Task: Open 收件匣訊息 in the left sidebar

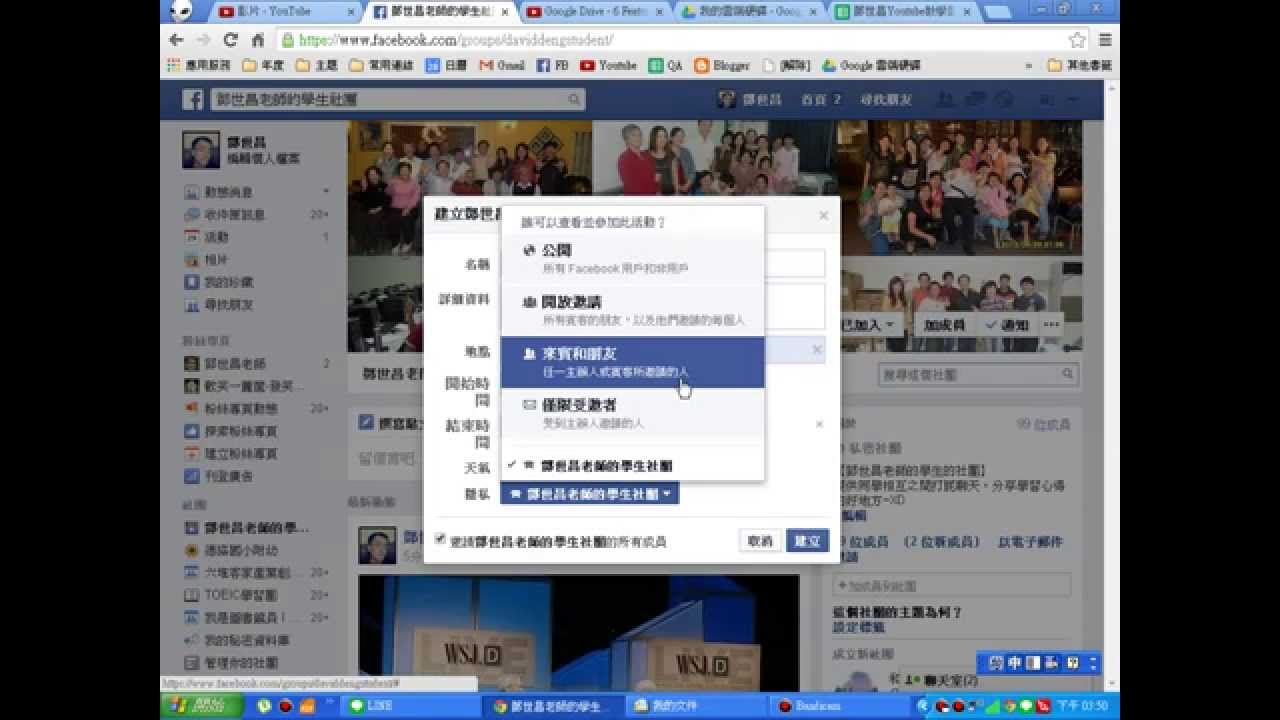Action: (x=235, y=215)
